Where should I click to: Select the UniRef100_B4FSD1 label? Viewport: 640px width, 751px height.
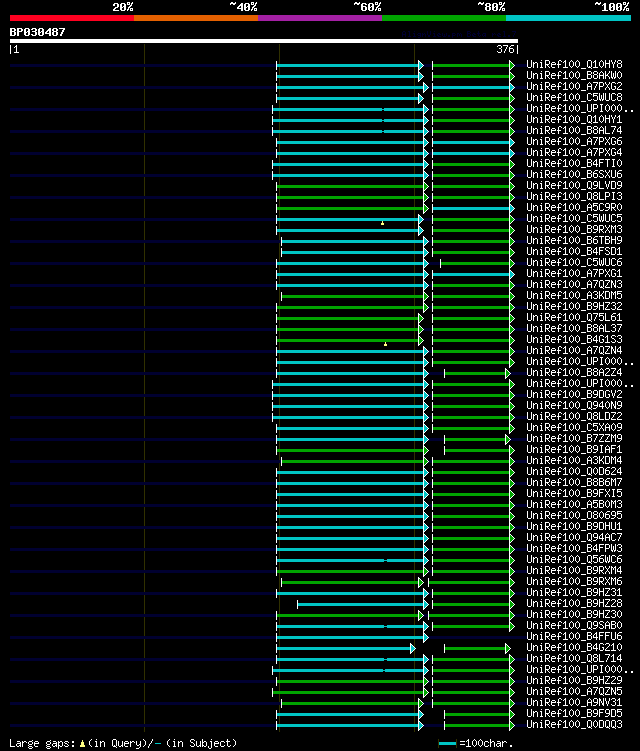coord(574,251)
